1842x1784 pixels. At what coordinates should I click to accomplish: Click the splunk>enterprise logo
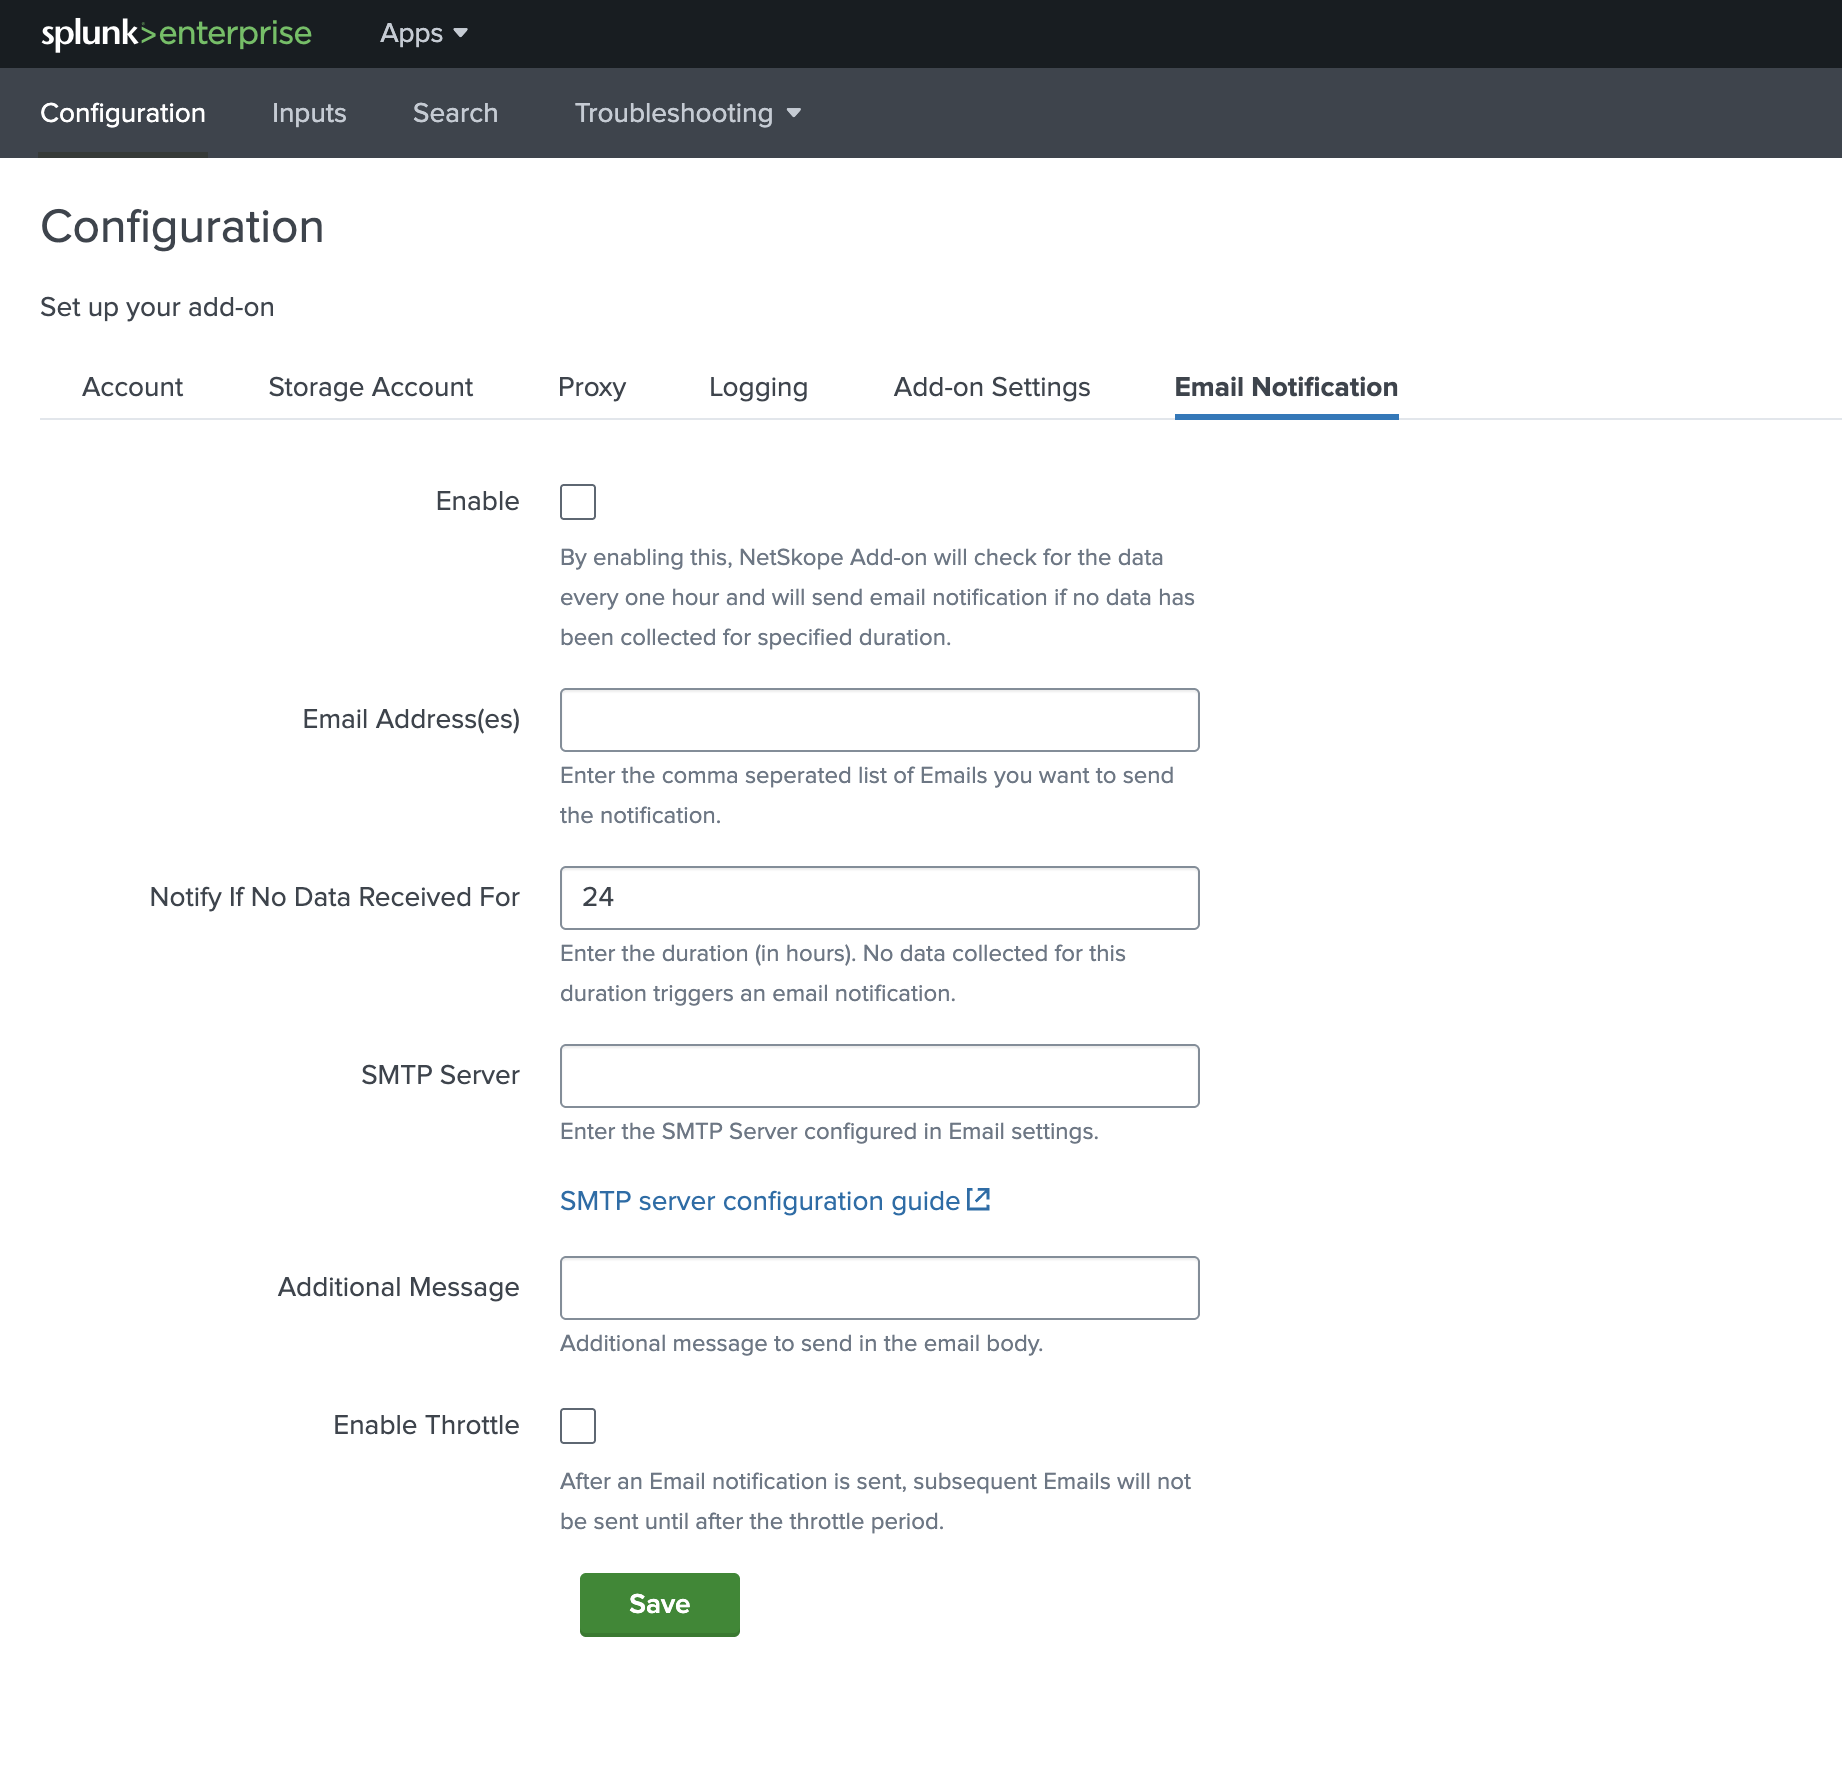tap(176, 34)
